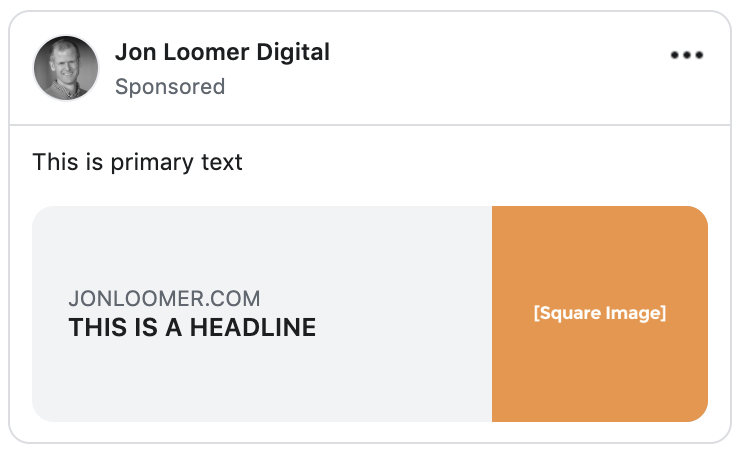Click empty header space beside page name
Image resolution: width=746 pixels, height=454 pixels.
click(x=500, y=68)
